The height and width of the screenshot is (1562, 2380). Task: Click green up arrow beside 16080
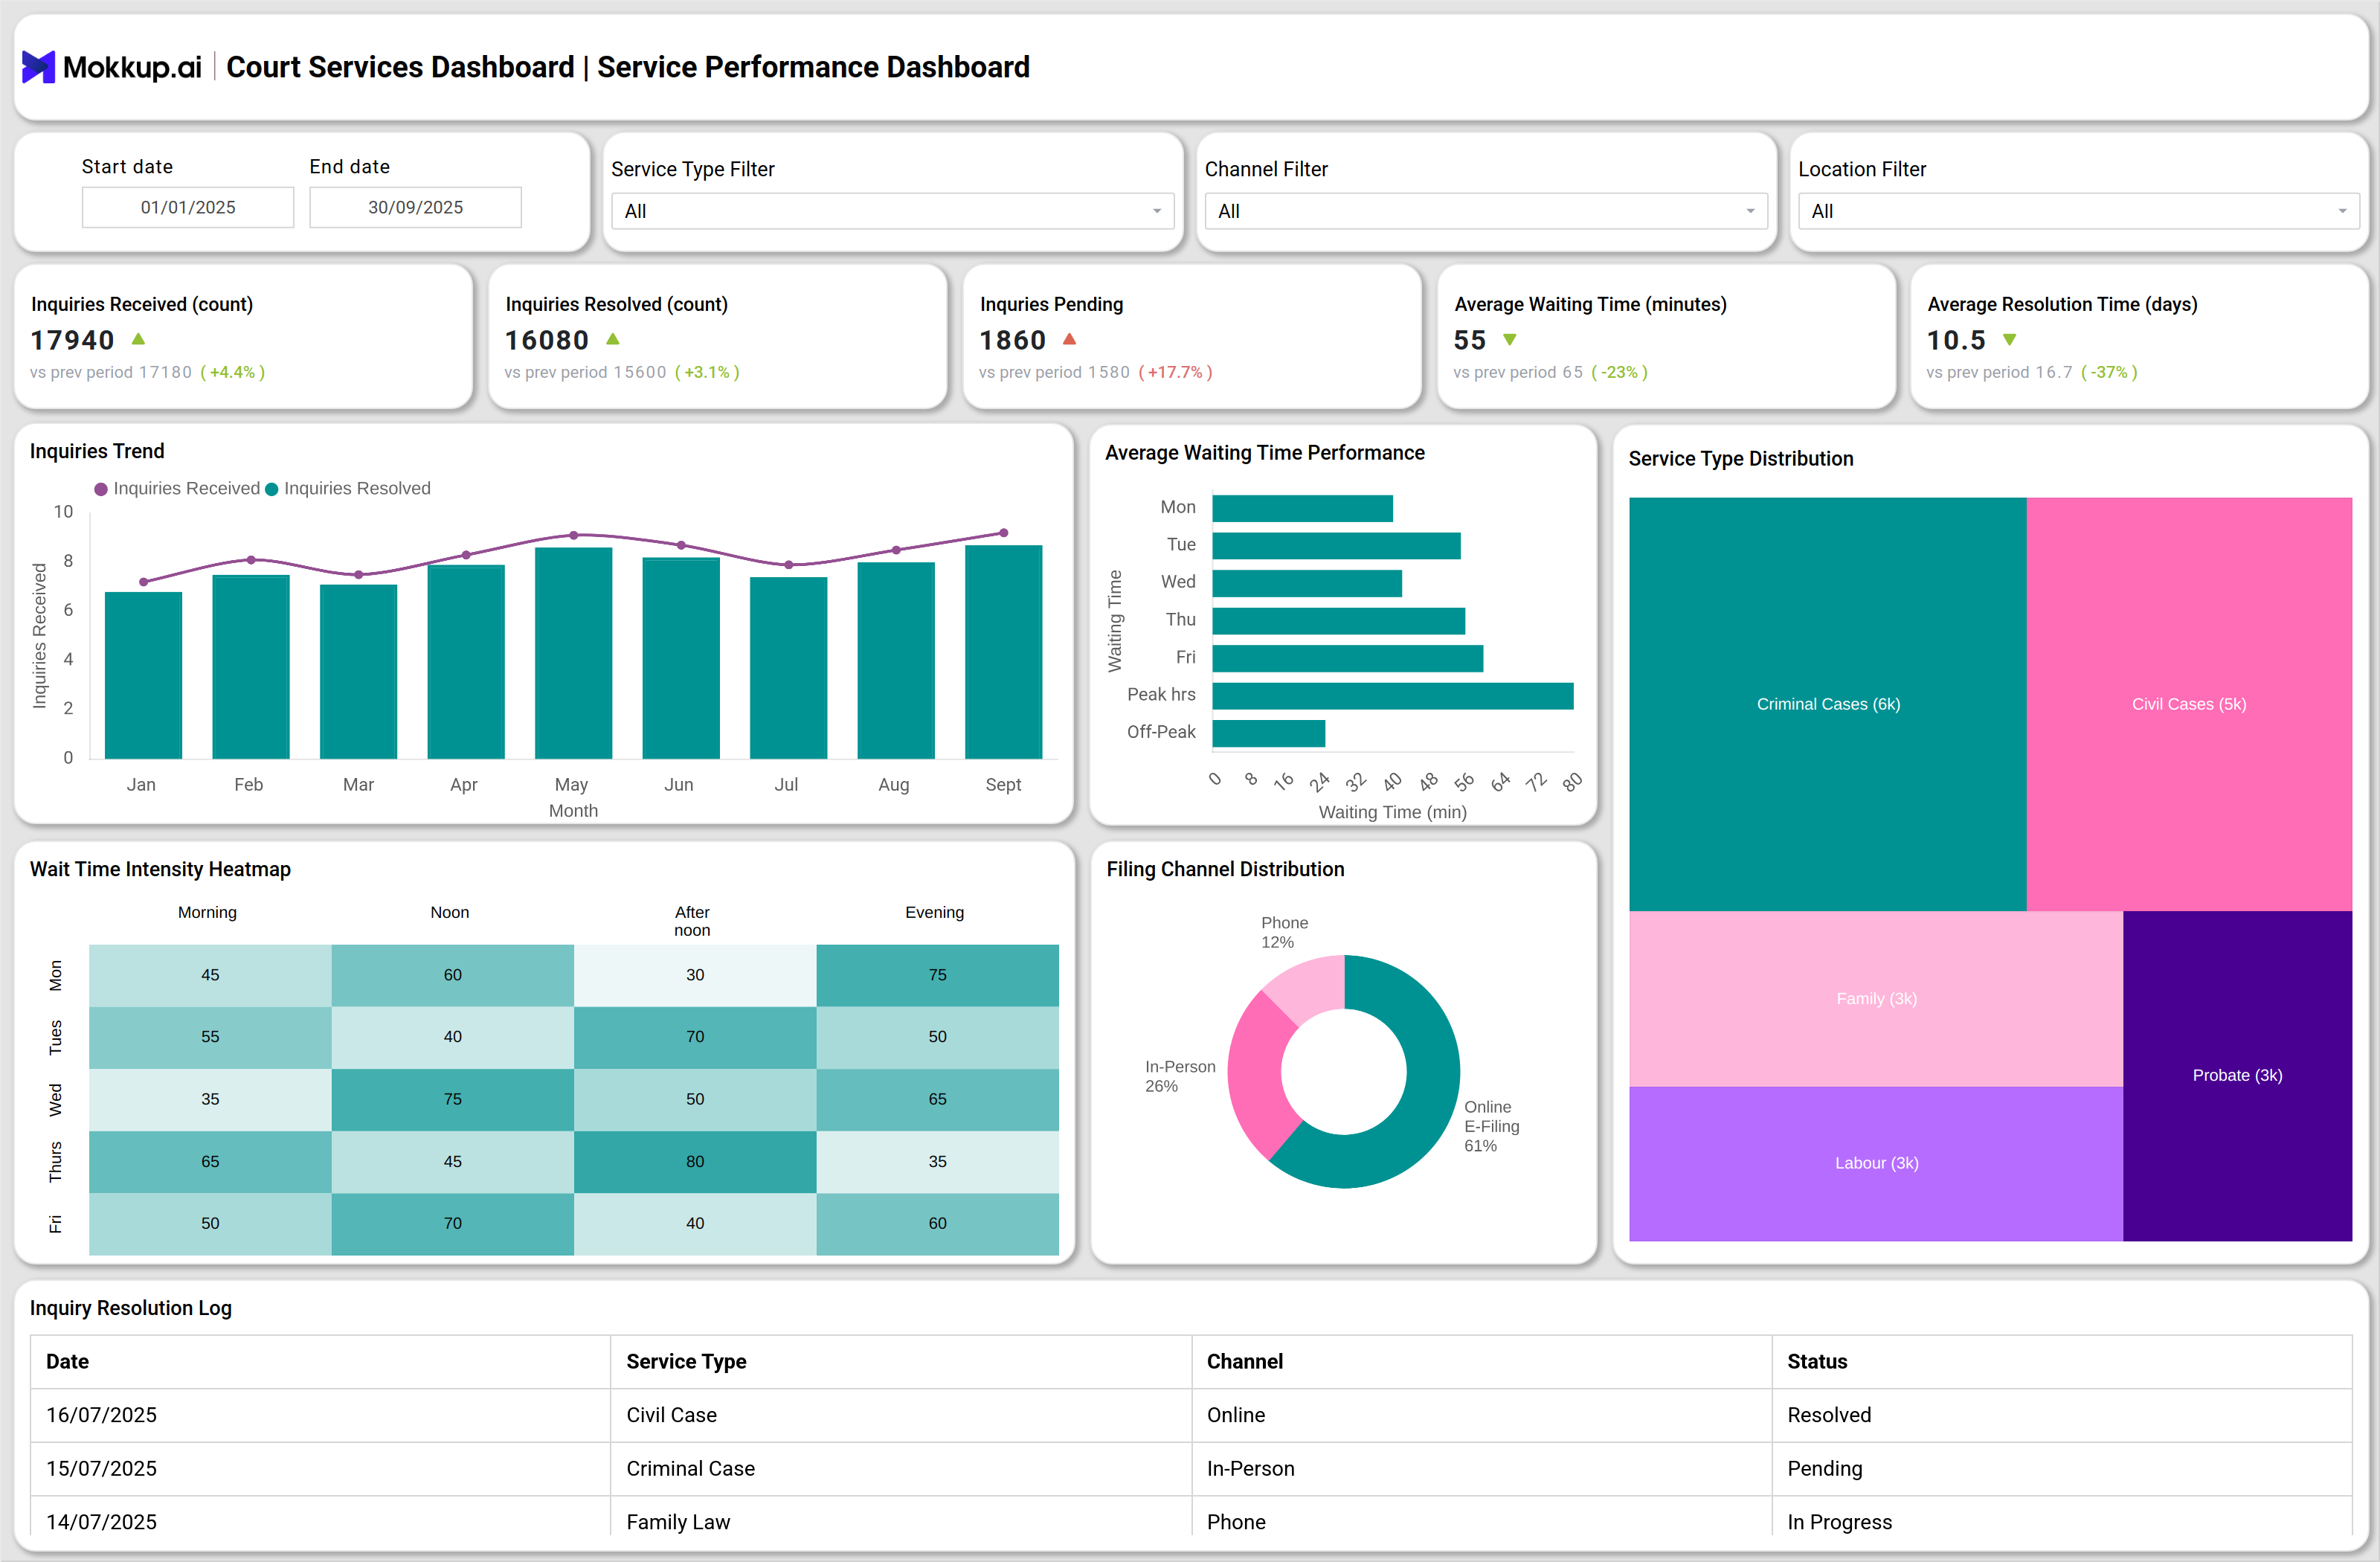(613, 339)
